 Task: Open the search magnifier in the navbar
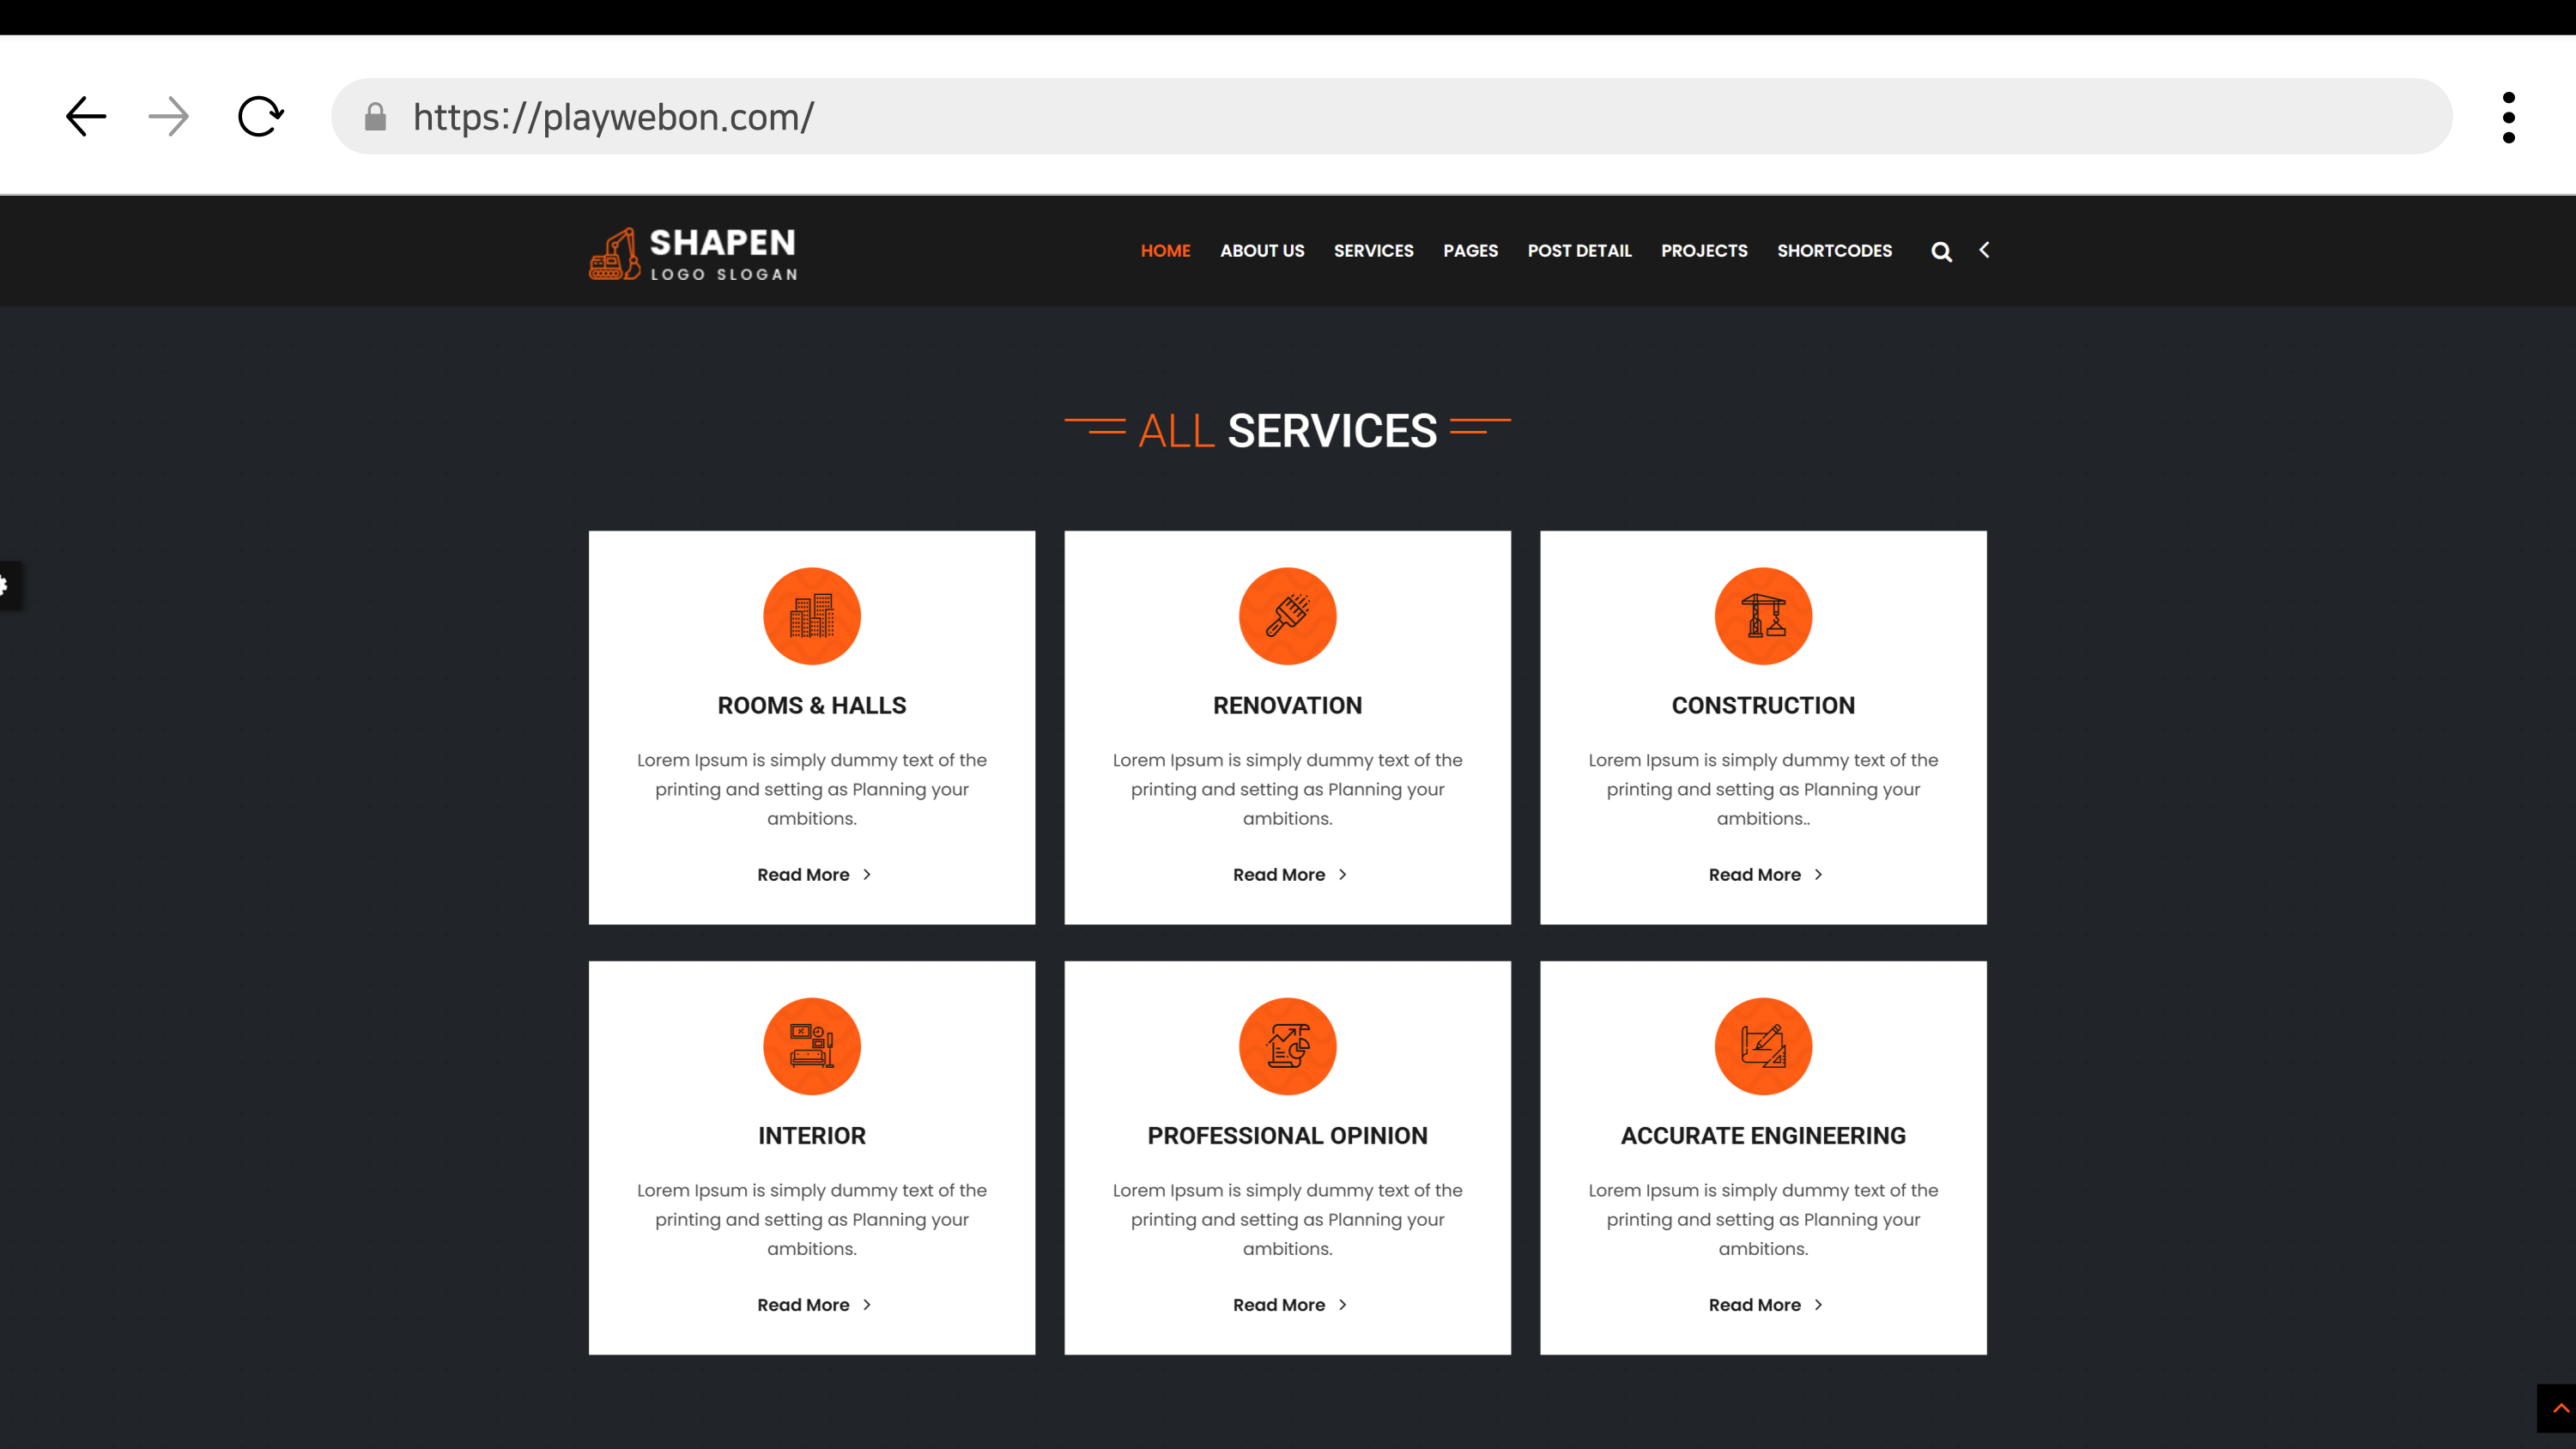coord(1941,252)
